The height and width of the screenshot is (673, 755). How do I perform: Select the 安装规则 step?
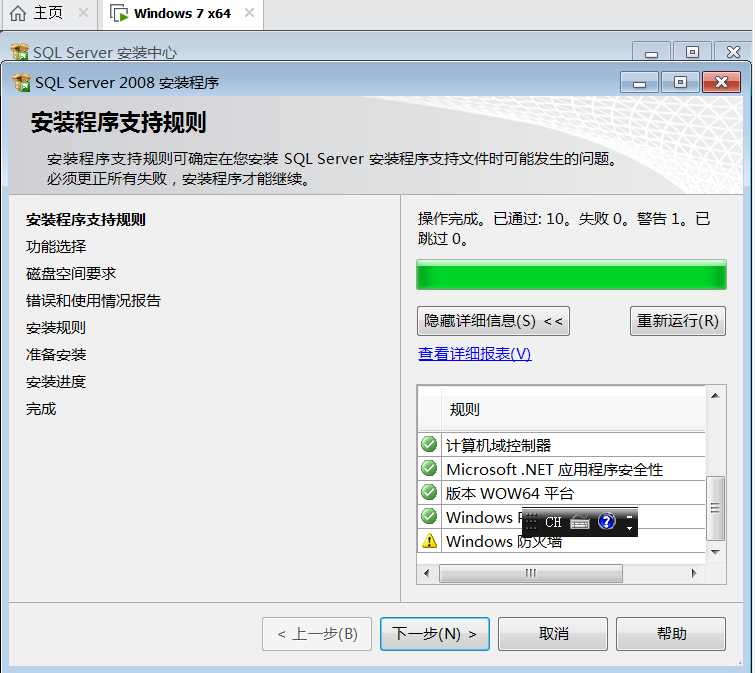pos(56,328)
